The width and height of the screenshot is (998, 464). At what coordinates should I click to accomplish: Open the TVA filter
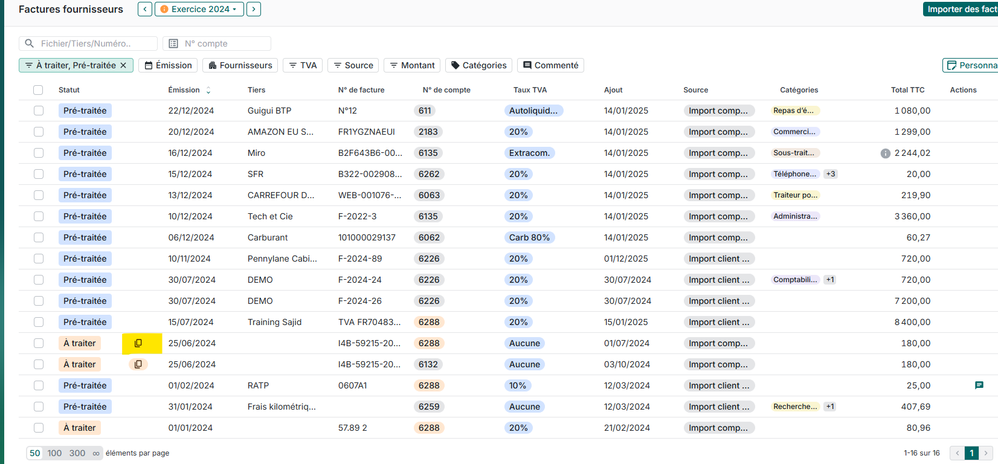point(303,65)
